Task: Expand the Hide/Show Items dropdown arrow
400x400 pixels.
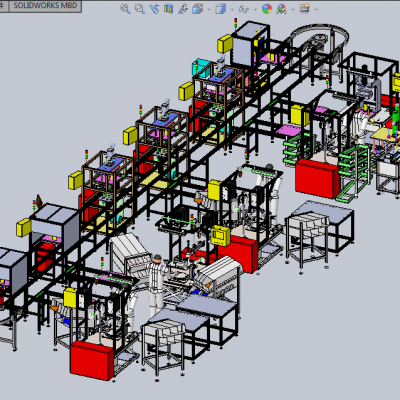Action: click(x=255, y=9)
